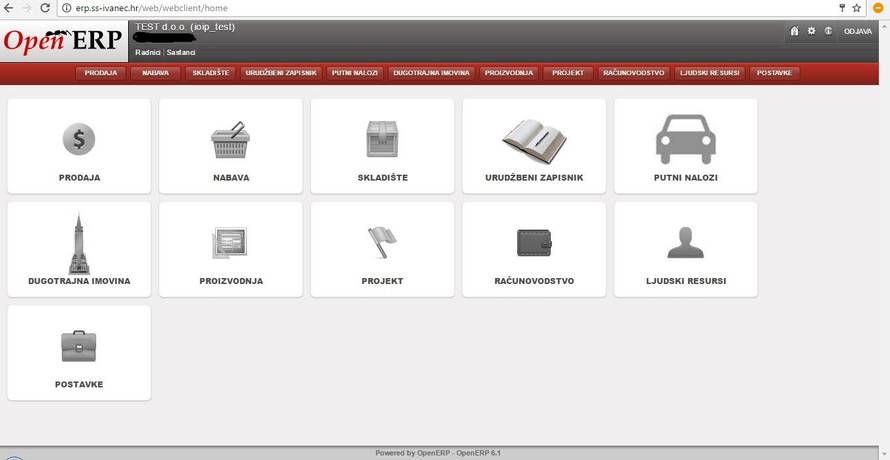Open Ljudski resursi menu bar item
Screen dimensions: 890x460
(x=710, y=73)
